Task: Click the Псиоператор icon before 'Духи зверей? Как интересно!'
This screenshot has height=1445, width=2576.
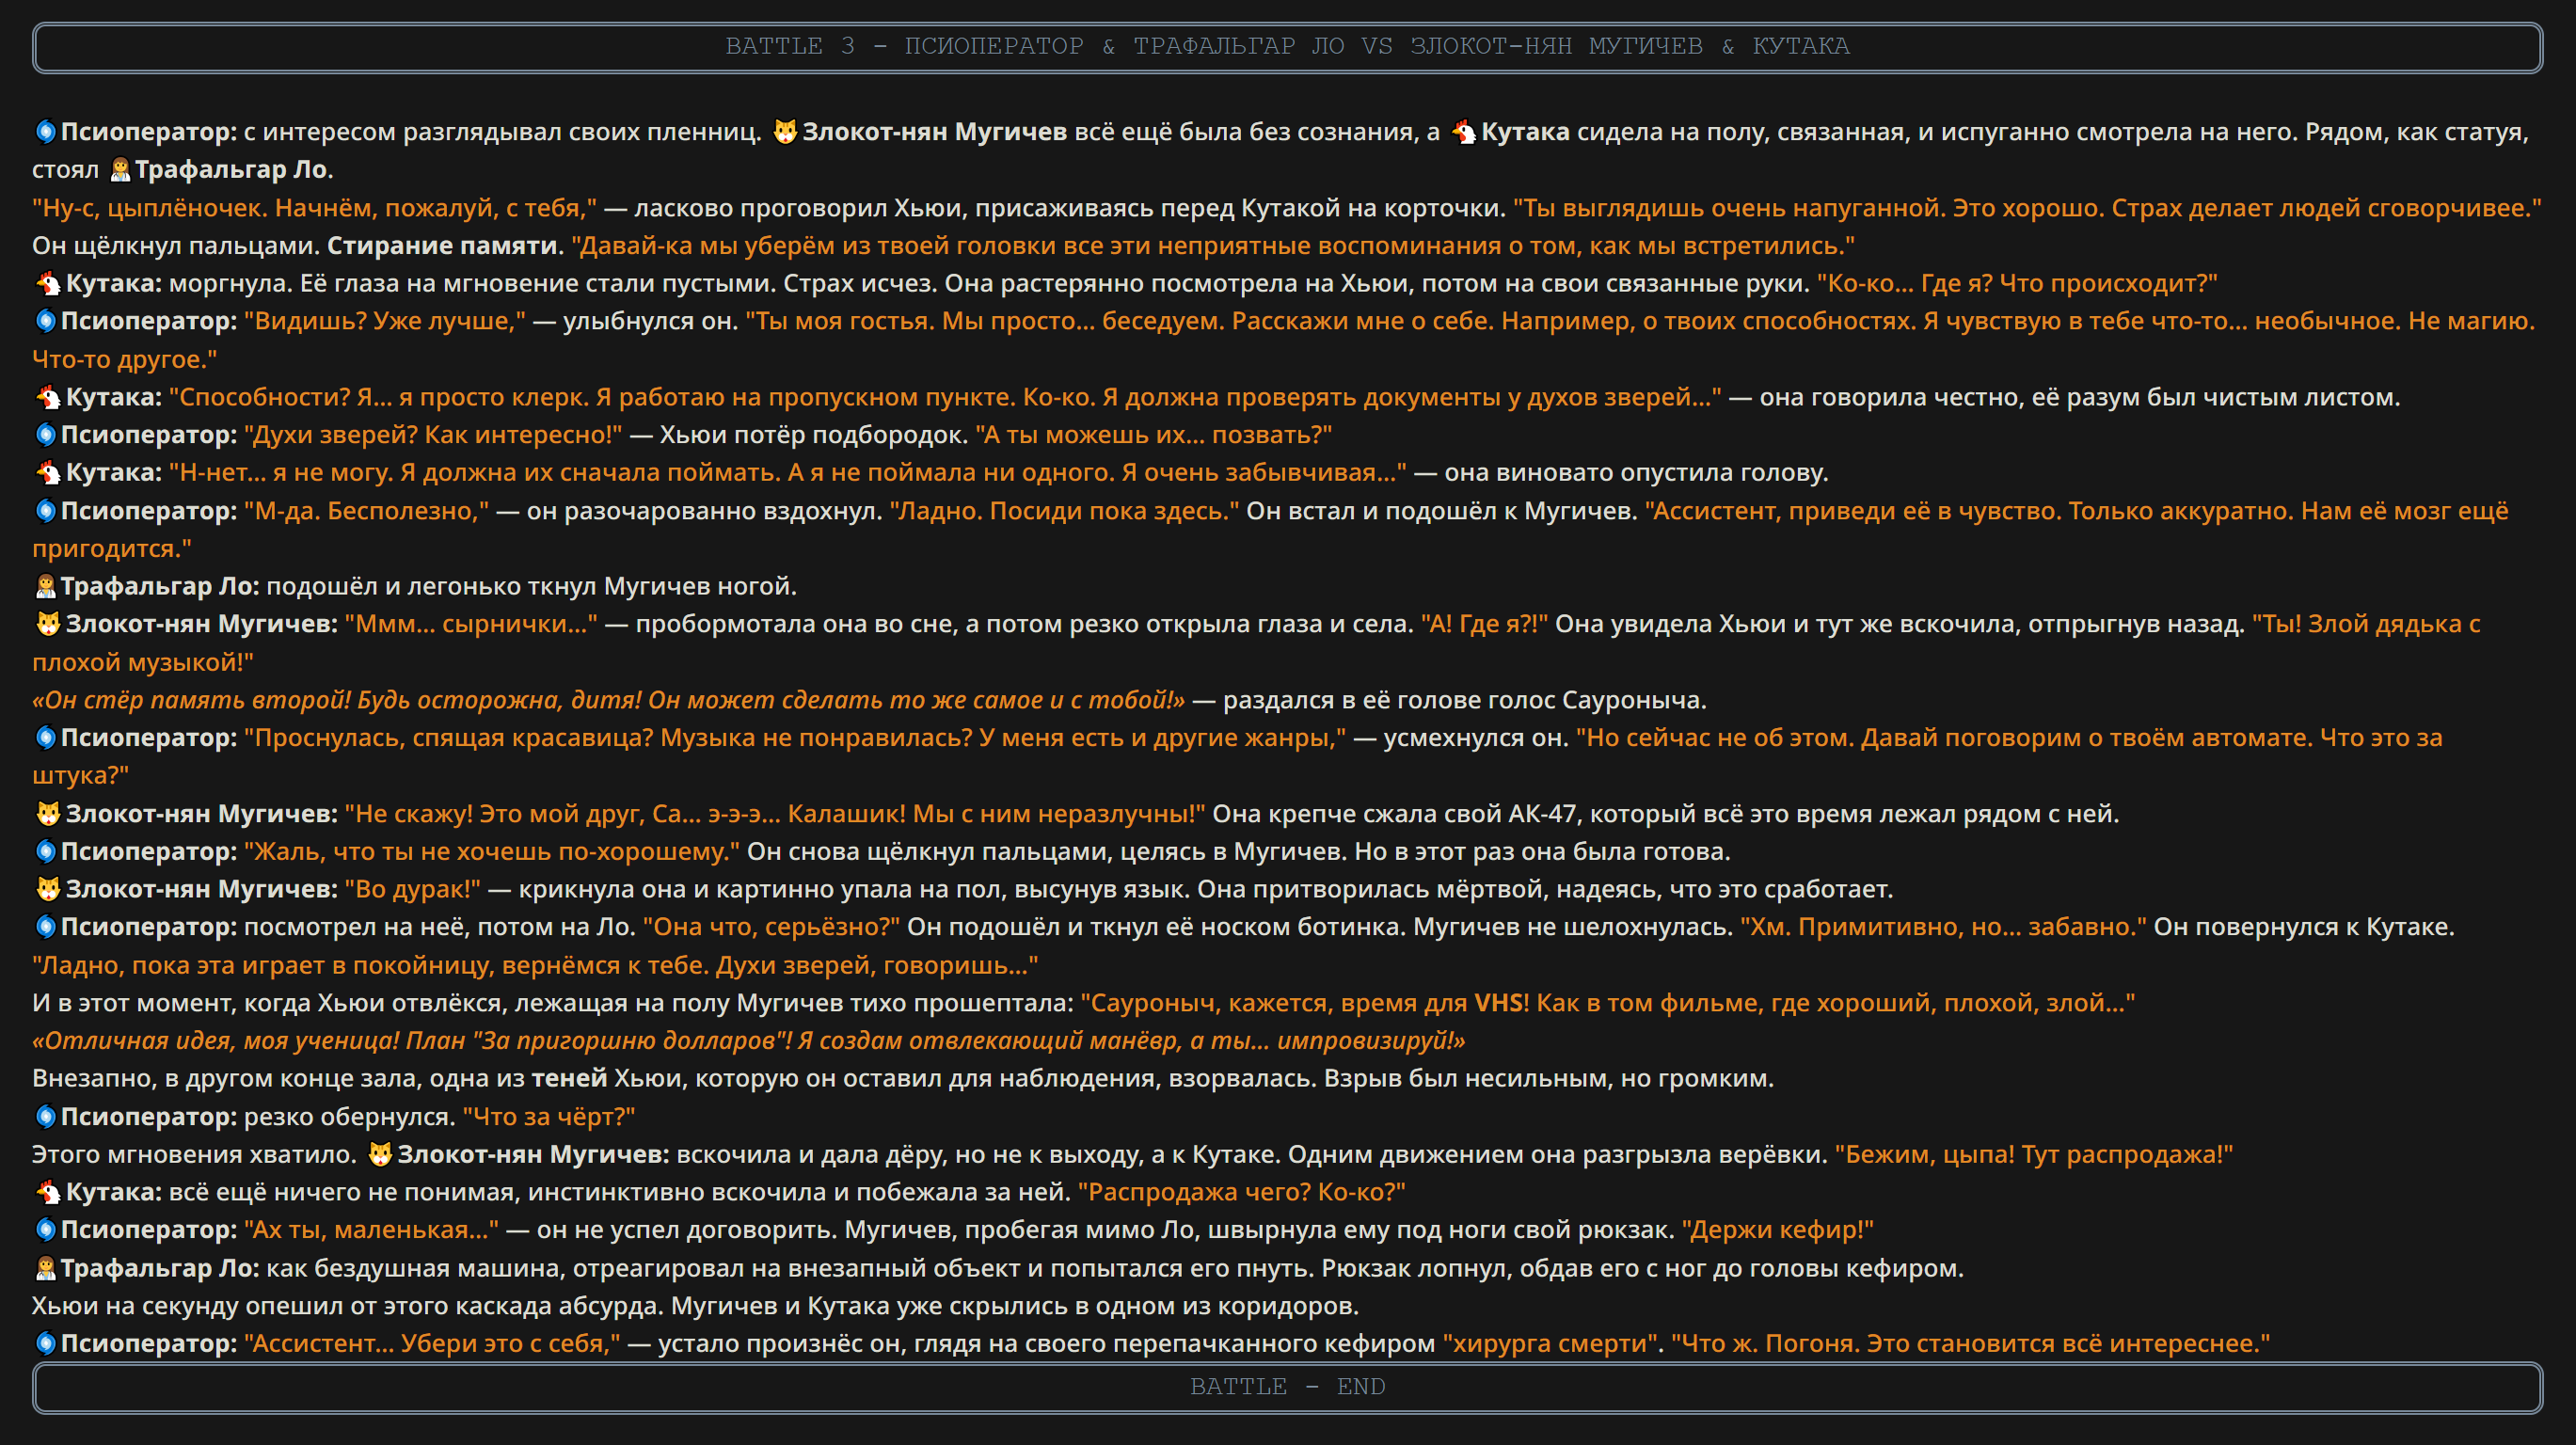Action: (x=46, y=435)
